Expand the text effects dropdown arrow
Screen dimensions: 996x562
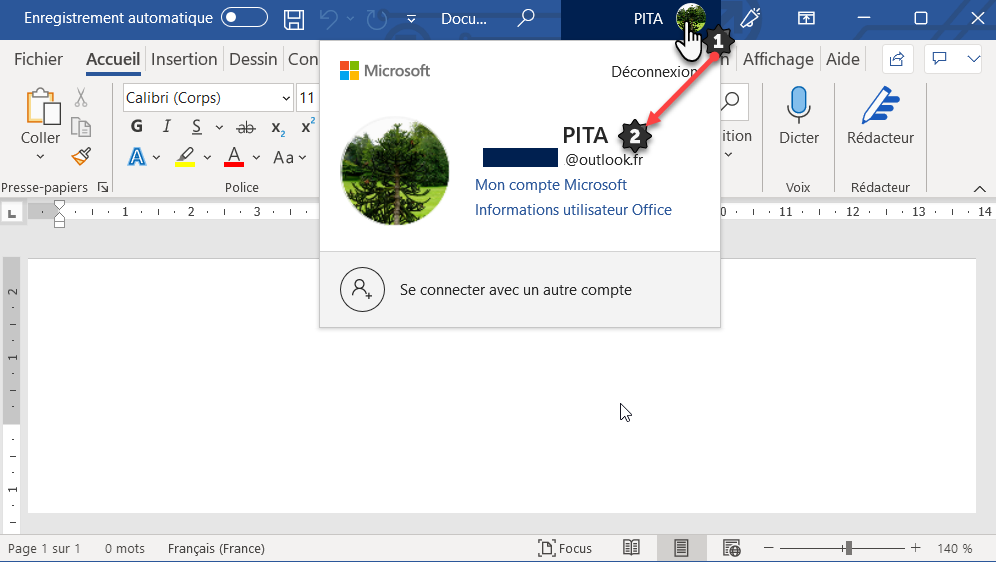coord(156,157)
